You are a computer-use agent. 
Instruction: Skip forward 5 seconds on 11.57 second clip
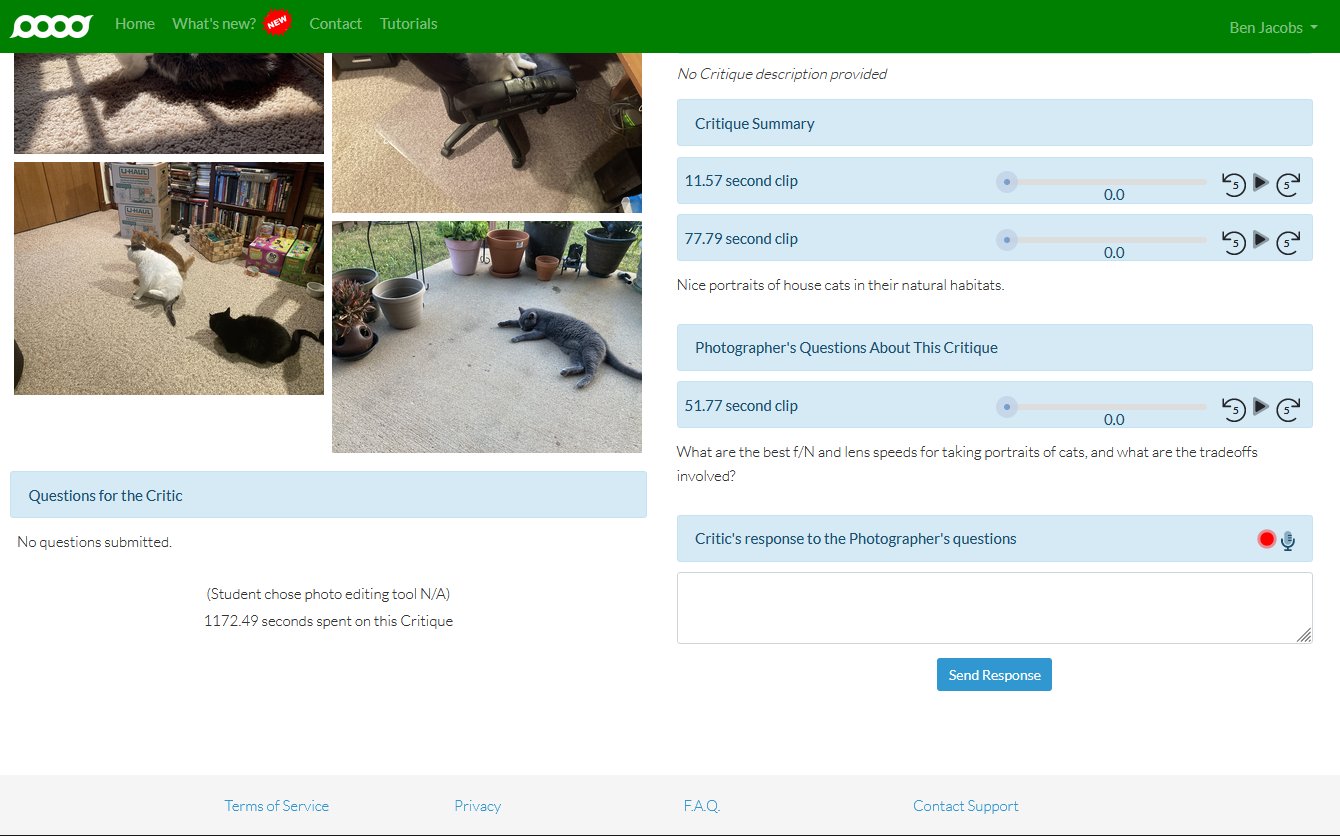pyautogui.click(x=1289, y=183)
